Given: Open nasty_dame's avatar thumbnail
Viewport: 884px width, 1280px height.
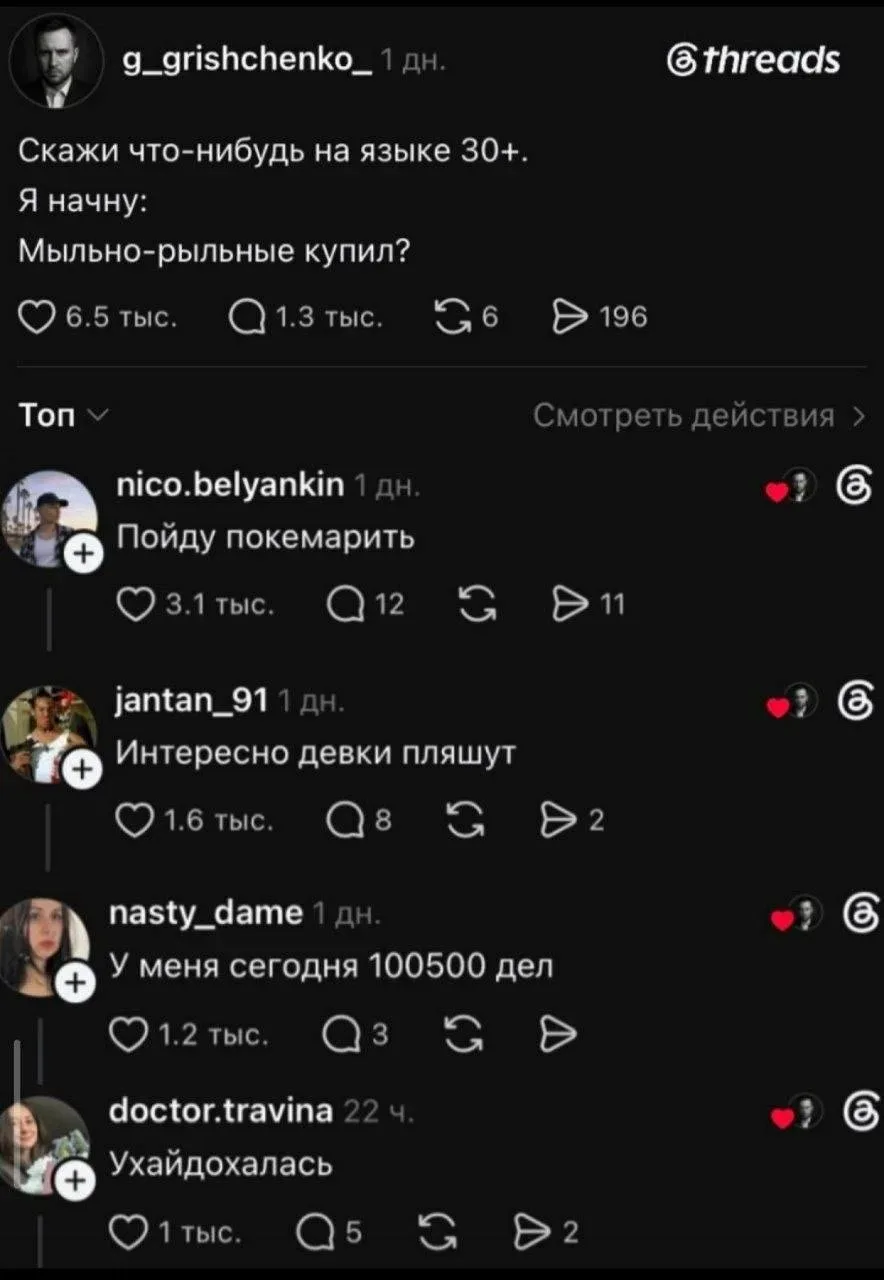Looking at the screenshot, I should 44,946.
